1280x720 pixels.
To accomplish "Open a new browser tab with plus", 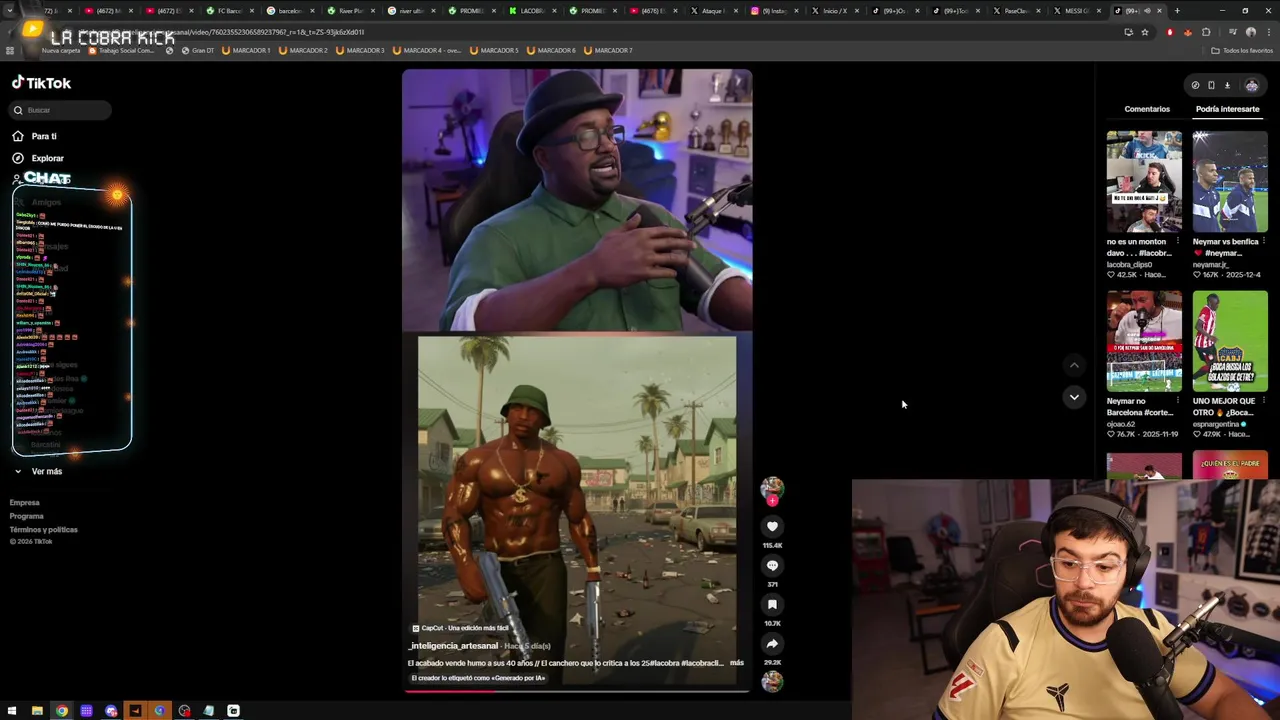I will coord(1177,11).
